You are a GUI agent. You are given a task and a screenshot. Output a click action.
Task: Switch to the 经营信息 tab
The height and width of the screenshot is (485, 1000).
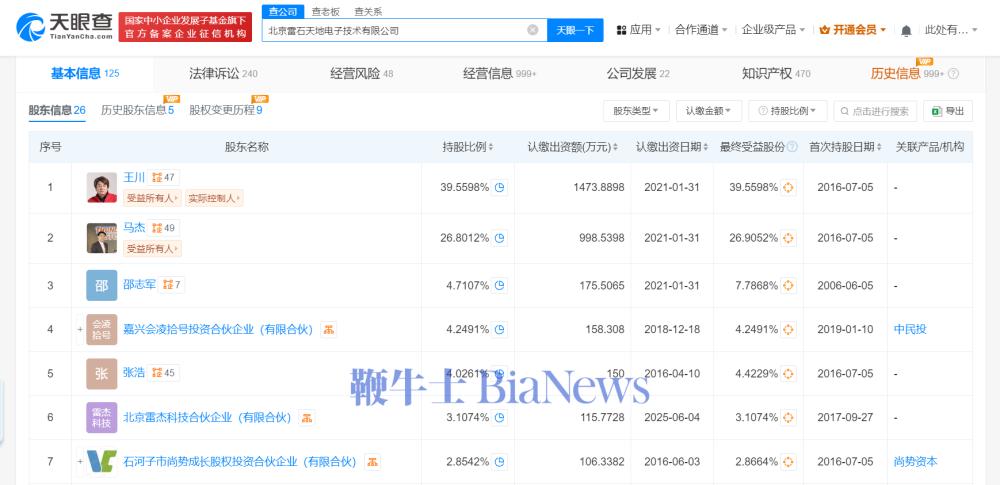pos(500,74)
